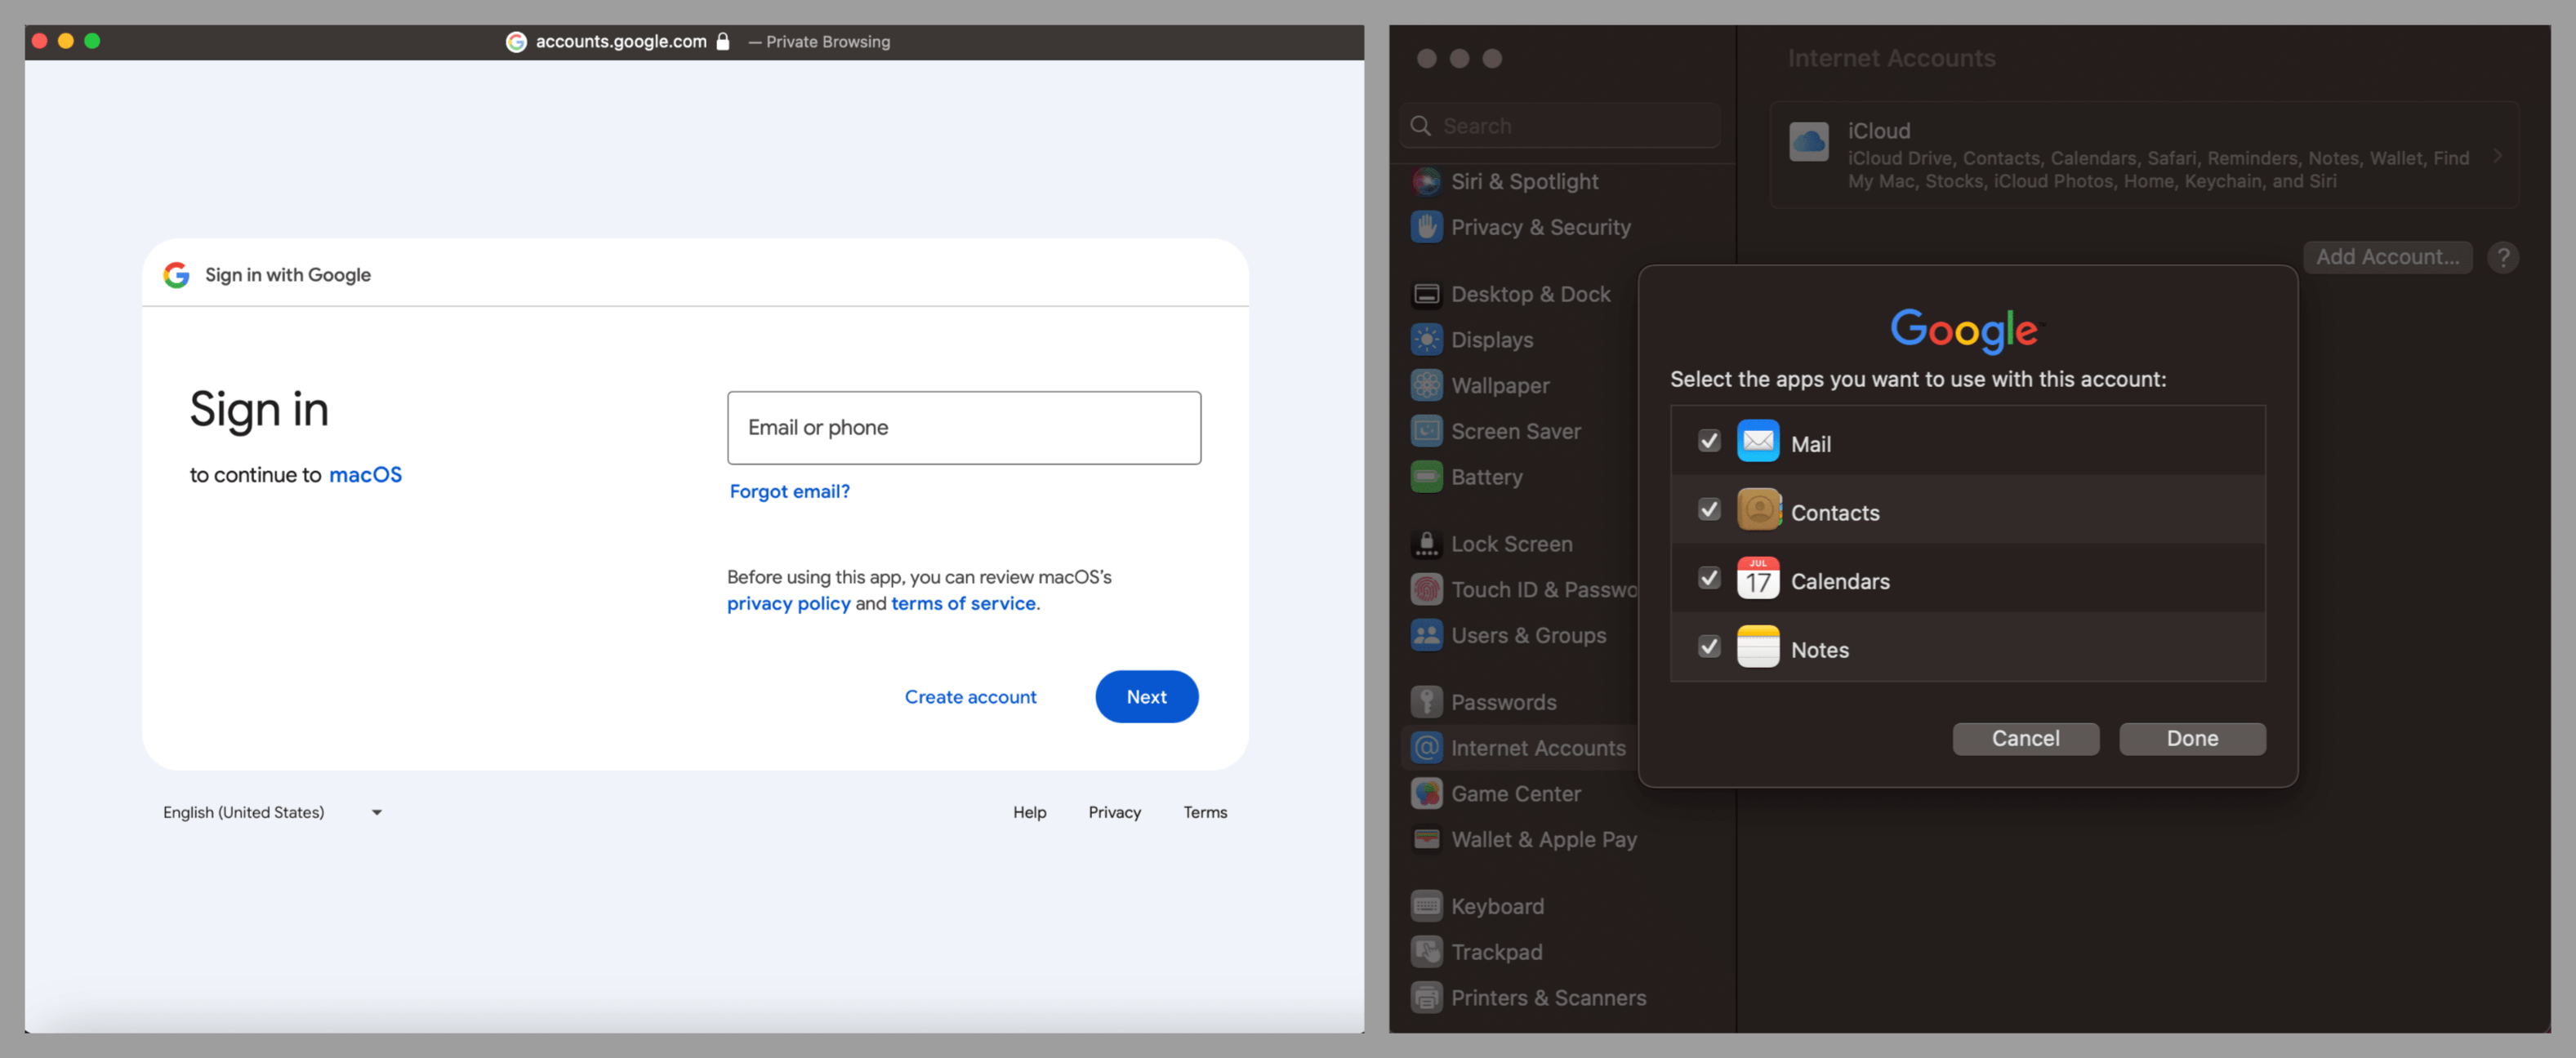
Task: Click the Privacy footer link
Action: (x=1114, y=812)
